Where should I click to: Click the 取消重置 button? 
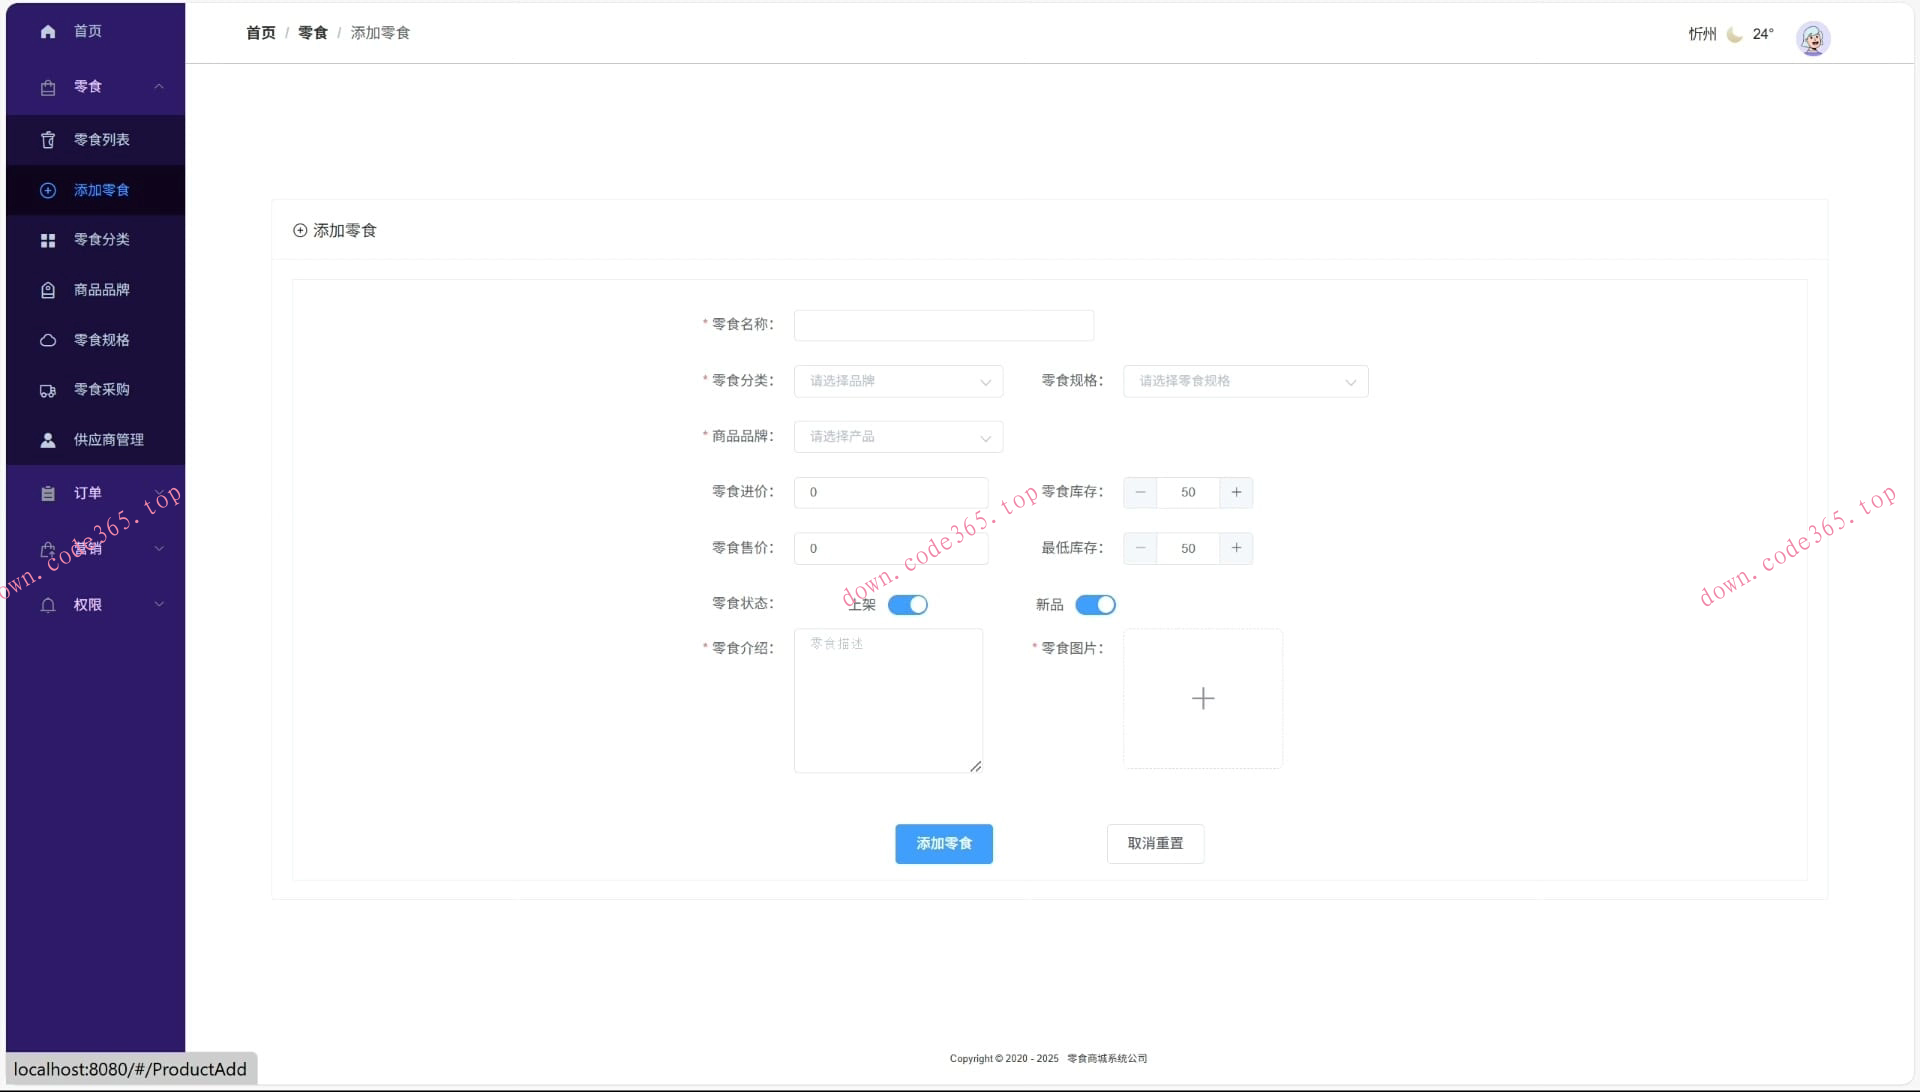(x=1154, y=844)
